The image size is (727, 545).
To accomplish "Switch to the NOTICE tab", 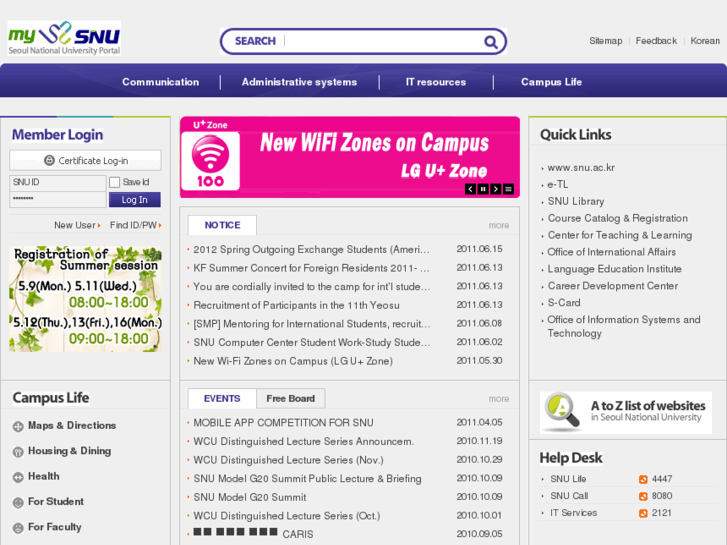I will click(x=222, y=225).
